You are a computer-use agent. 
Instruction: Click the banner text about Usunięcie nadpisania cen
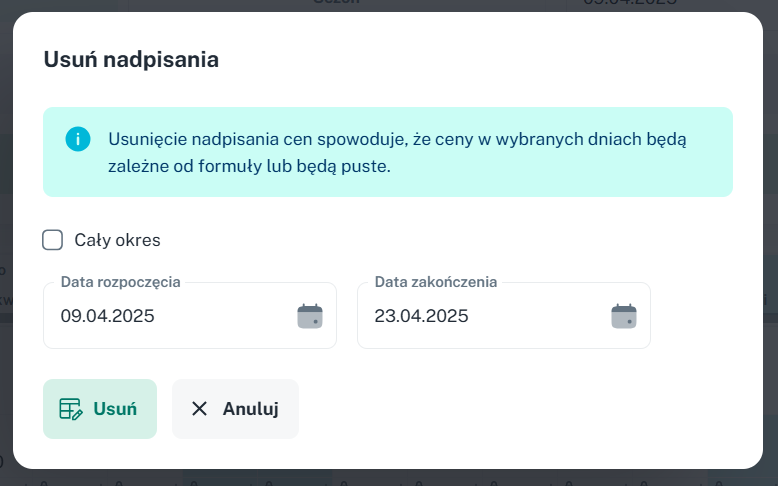397,152
